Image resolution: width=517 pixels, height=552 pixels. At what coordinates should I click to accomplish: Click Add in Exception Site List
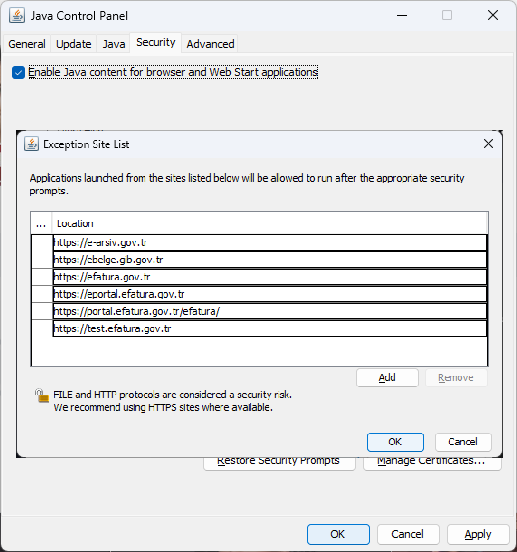pyautogui.click(x=387, y=377)
